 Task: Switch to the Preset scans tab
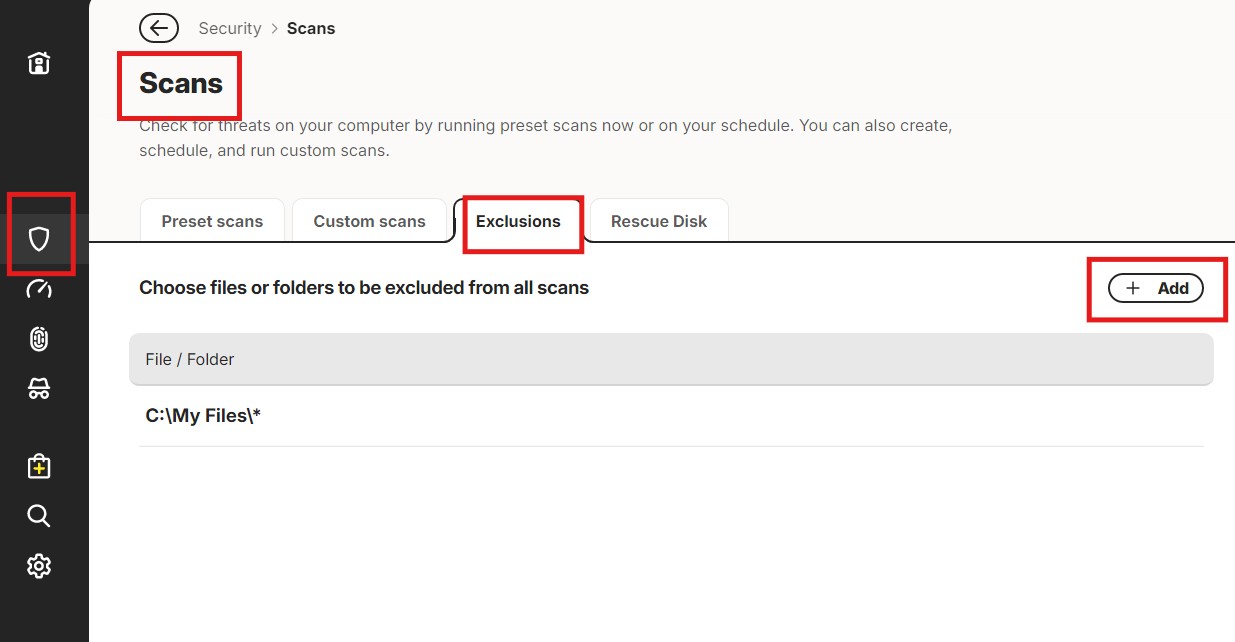212,221
